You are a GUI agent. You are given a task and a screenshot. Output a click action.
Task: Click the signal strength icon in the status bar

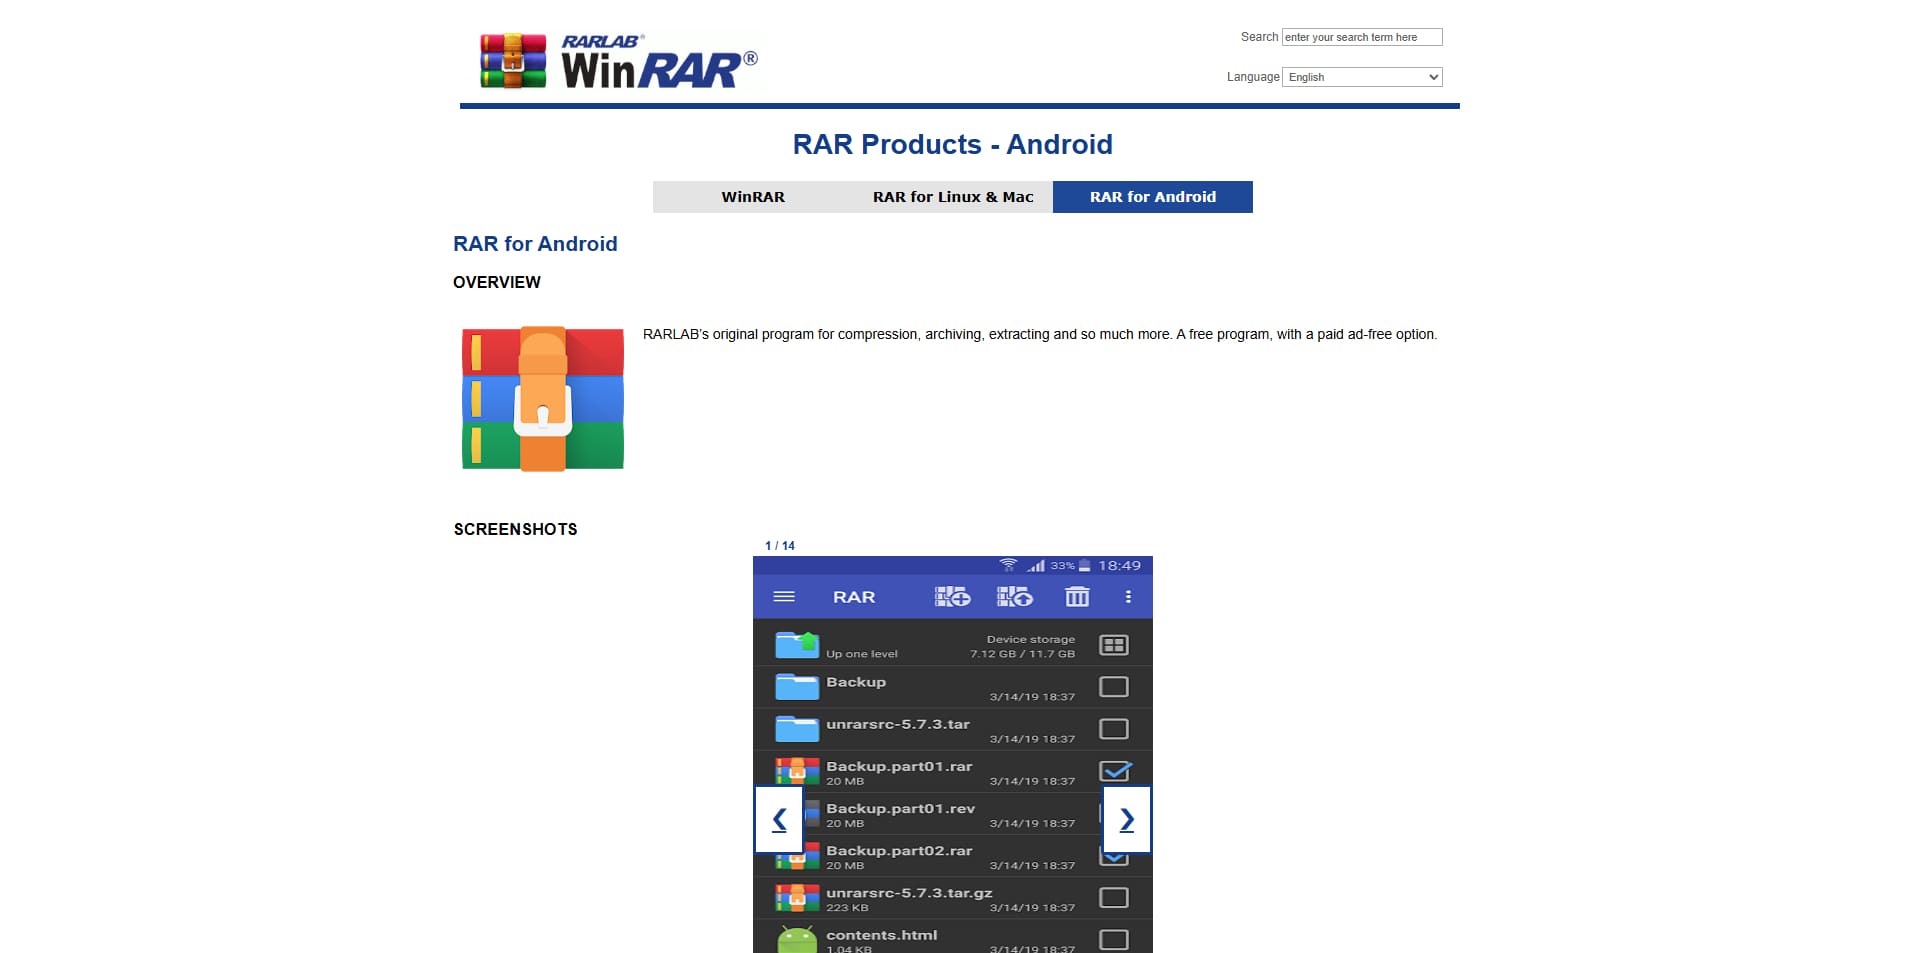click(1036, 565)
